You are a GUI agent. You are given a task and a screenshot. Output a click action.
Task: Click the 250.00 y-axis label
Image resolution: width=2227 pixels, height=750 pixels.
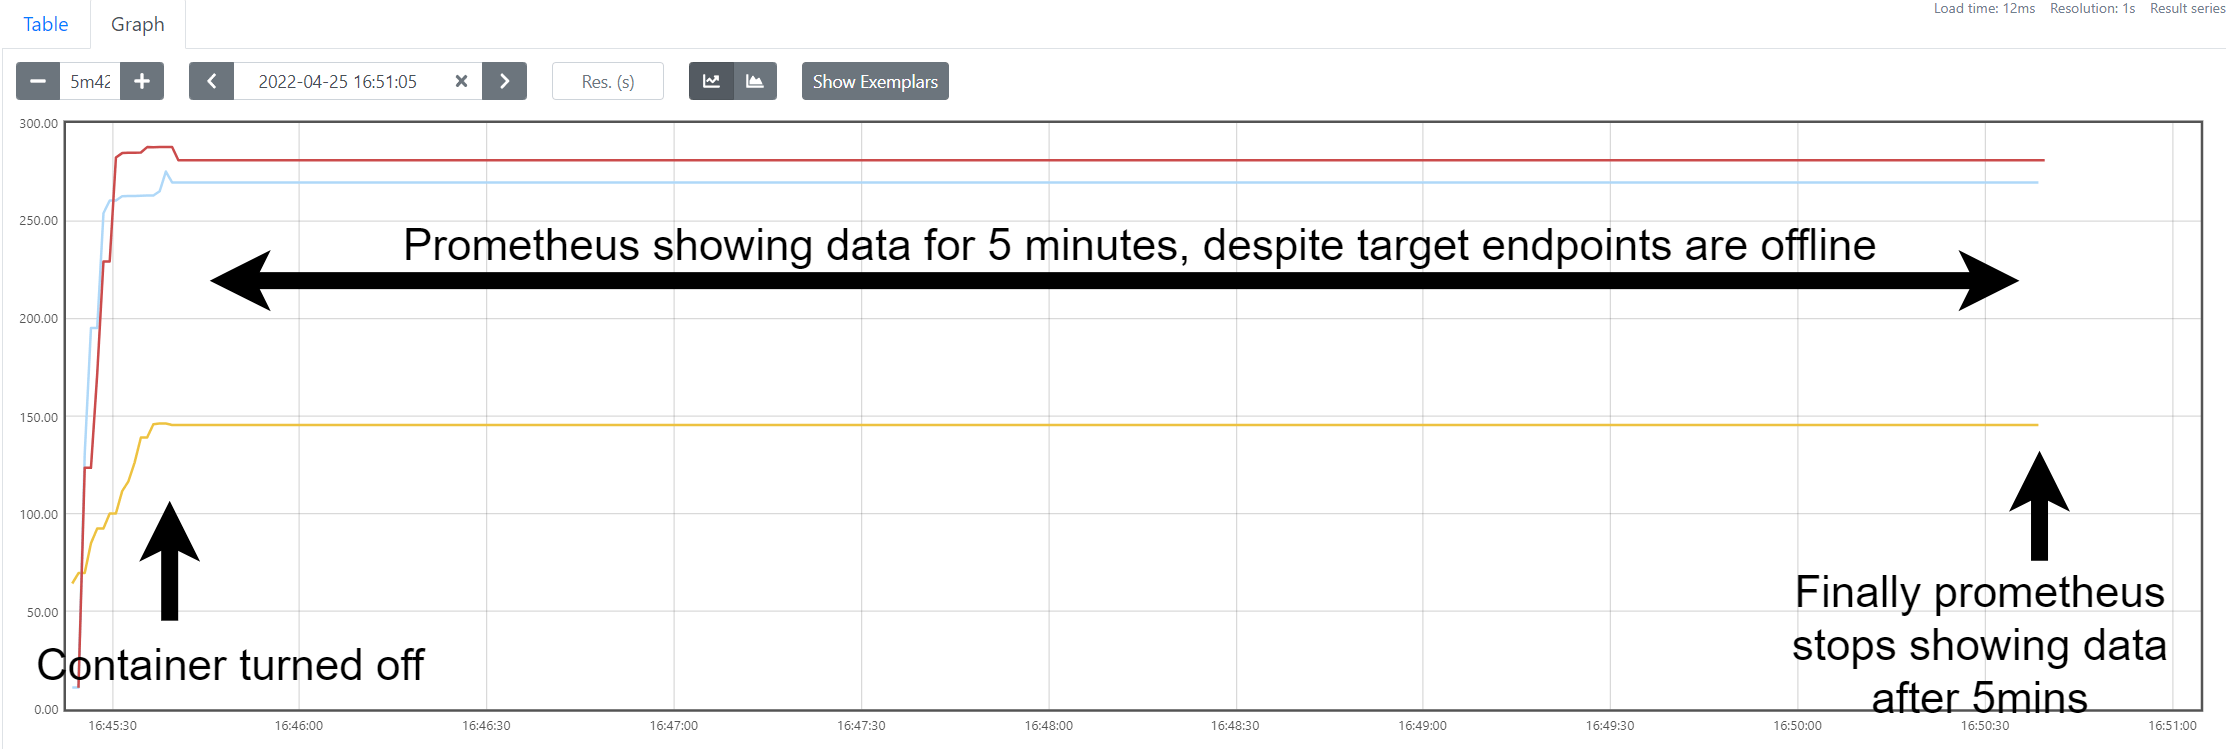38,221
